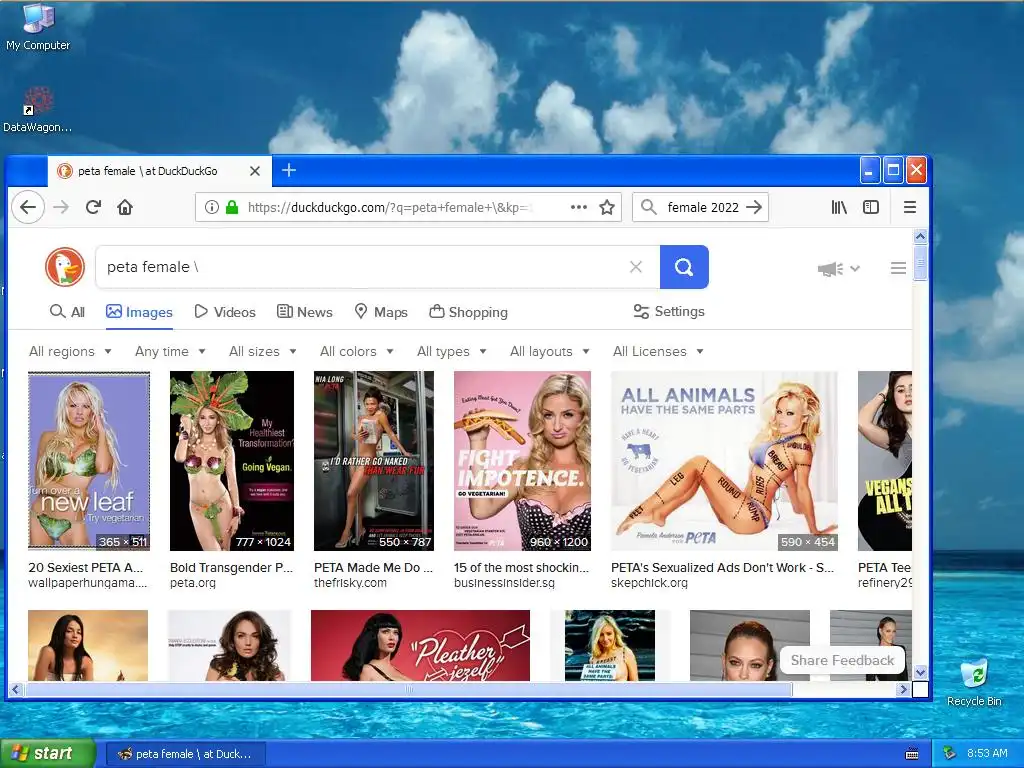
Task: Toggle the browser sidebar icon
Action: point(871,208)
